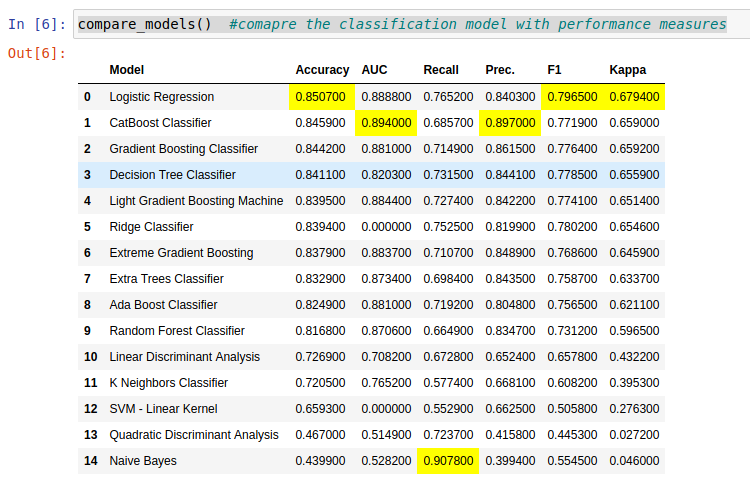This screenshot has height=486, width=750.
Task: Click the Quadratic Discriminant Analysis model name
Action: [194, 435]
